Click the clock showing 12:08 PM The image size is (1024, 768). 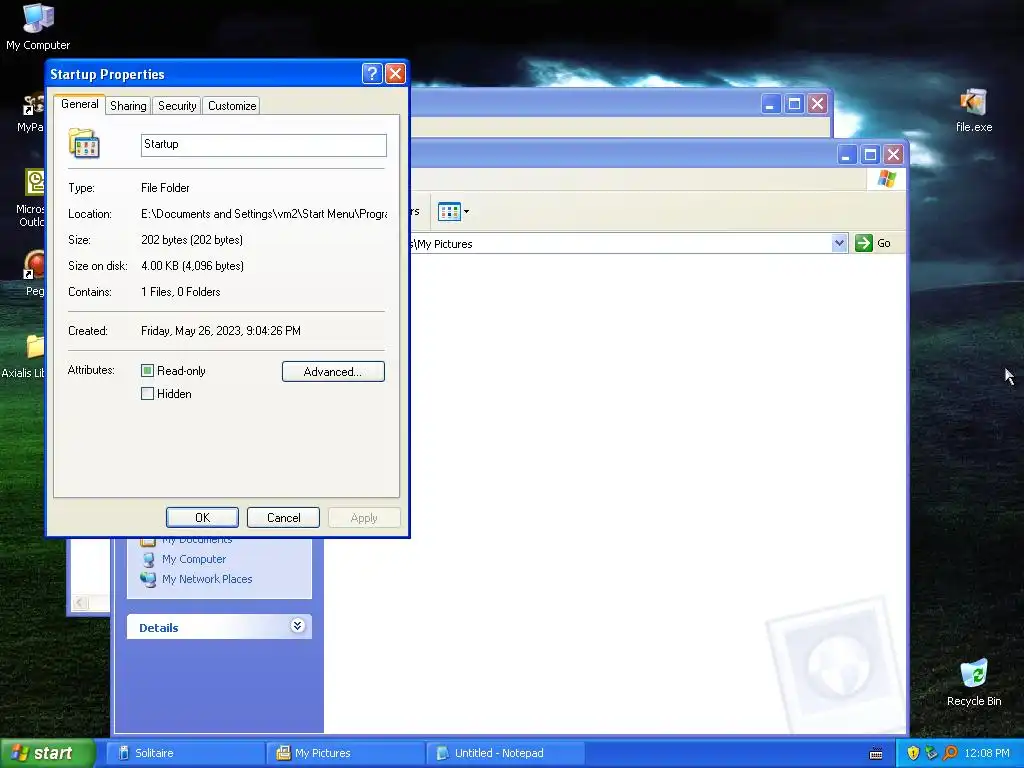point(986,753)
